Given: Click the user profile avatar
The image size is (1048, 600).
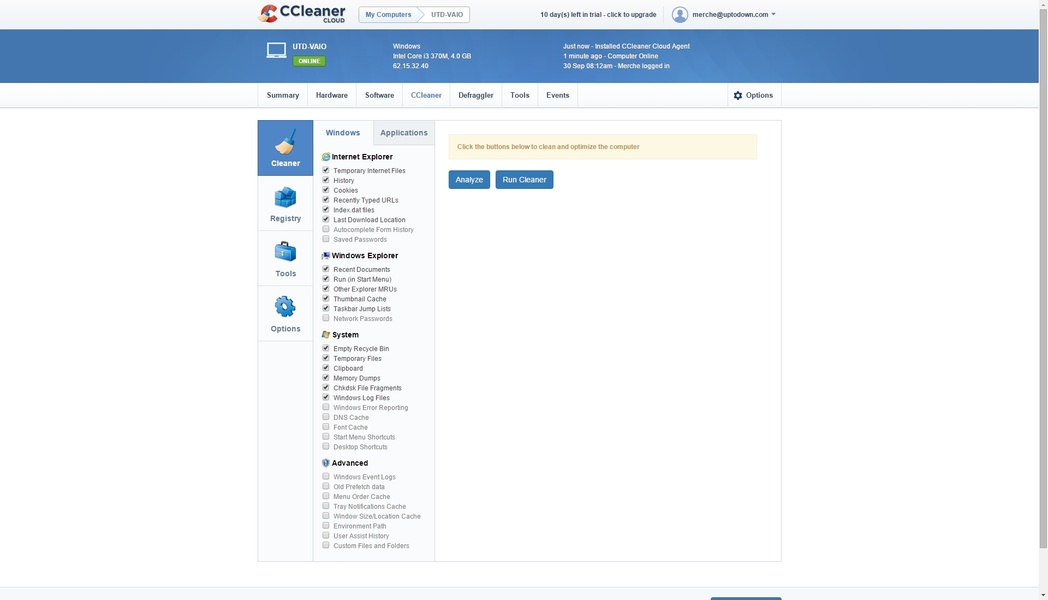Looking at the screenshot, I should pyautogui.click(x=679, y=14).
